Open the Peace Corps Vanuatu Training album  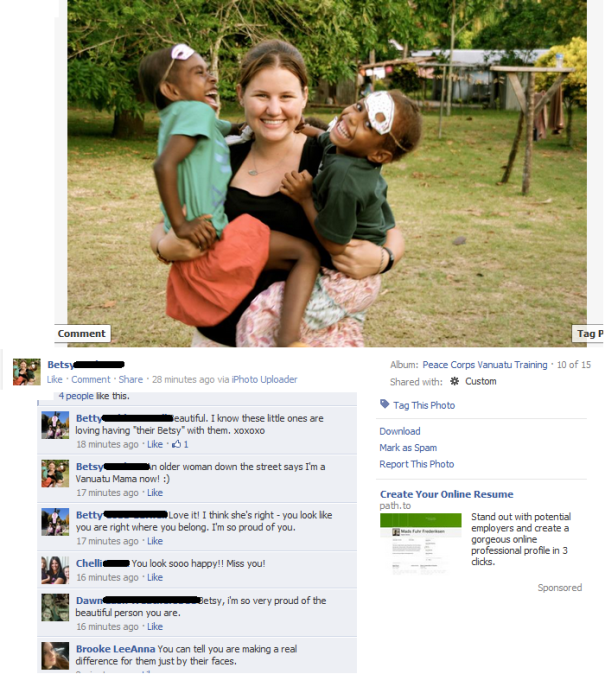point(485,365)
